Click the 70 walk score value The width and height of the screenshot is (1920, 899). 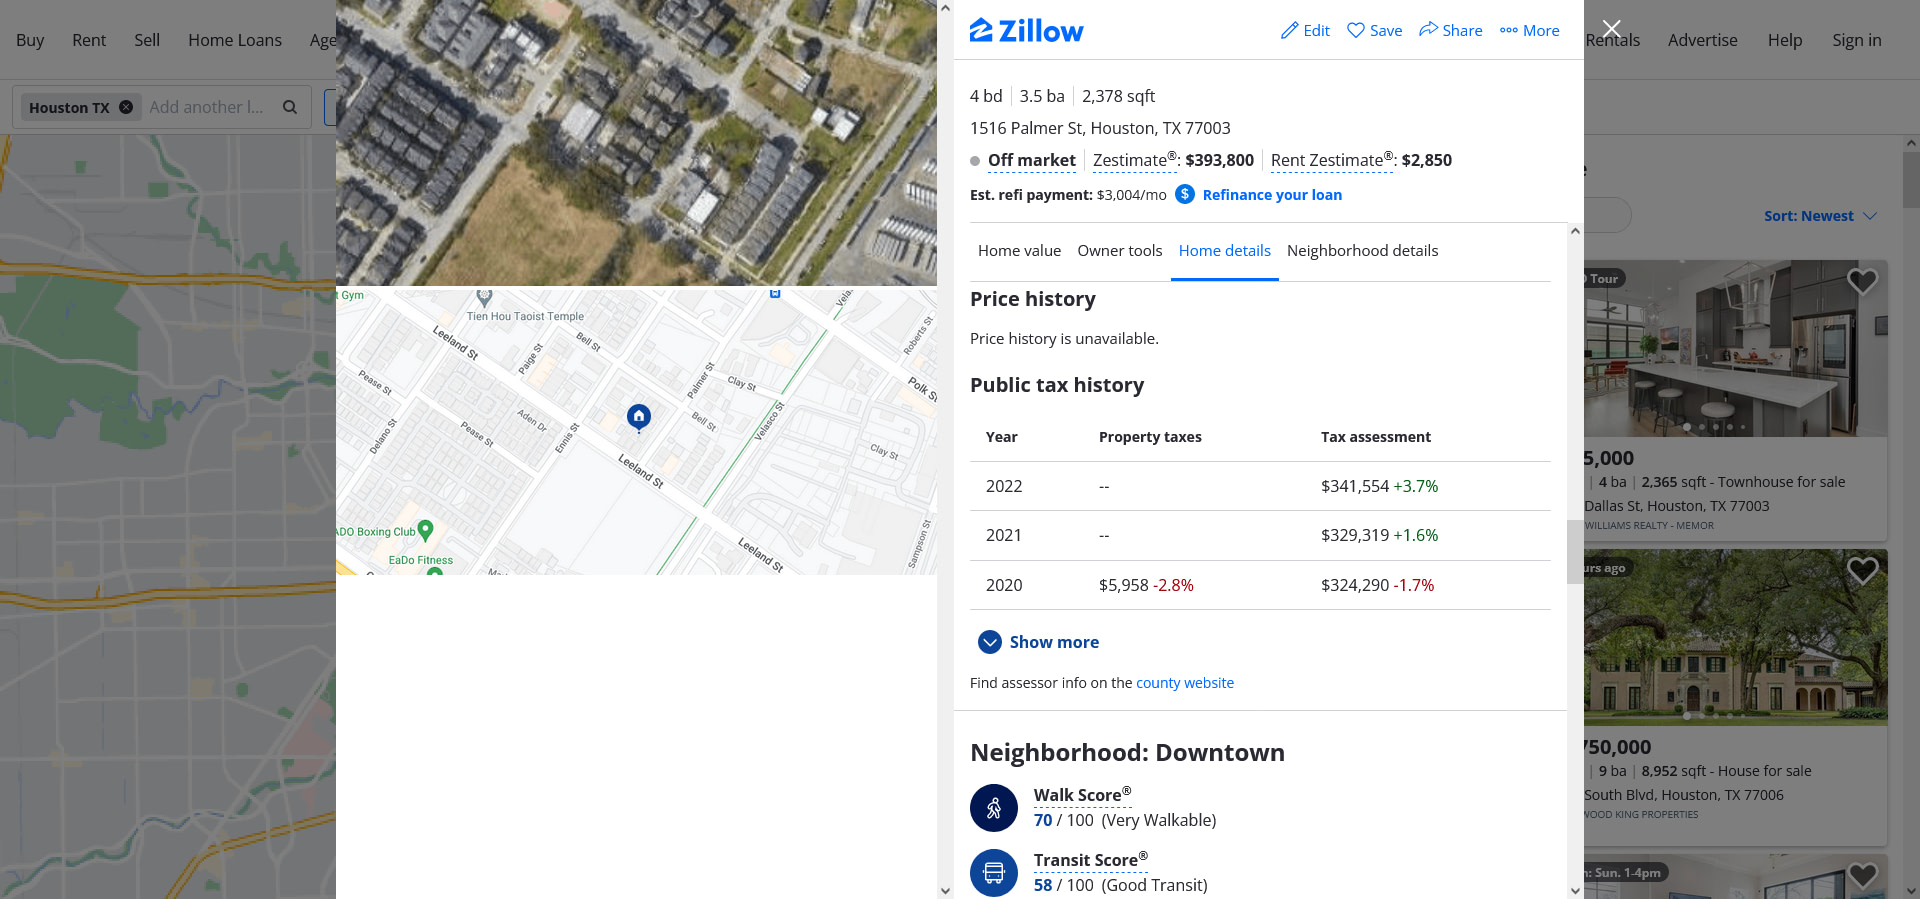click(1043, 820)
